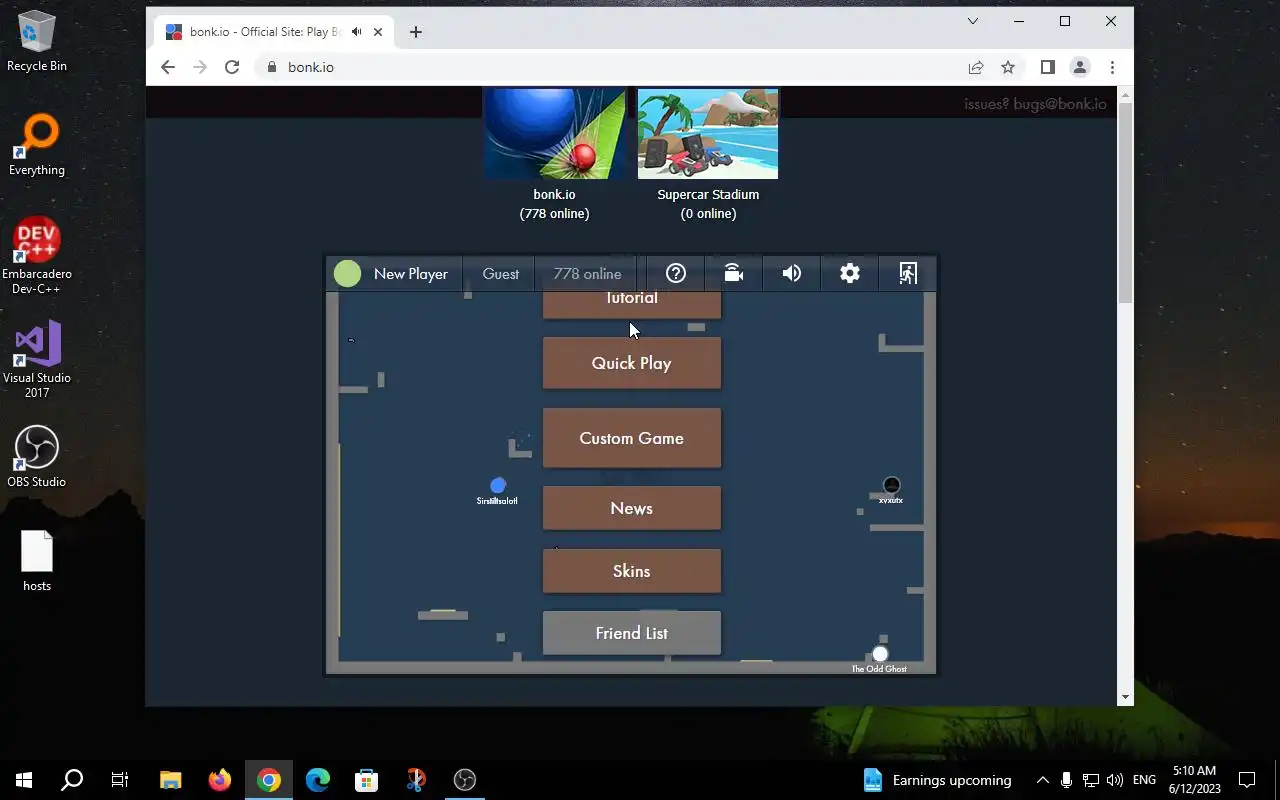Open the Recycle Bin desktop icon

pos(37,42)
